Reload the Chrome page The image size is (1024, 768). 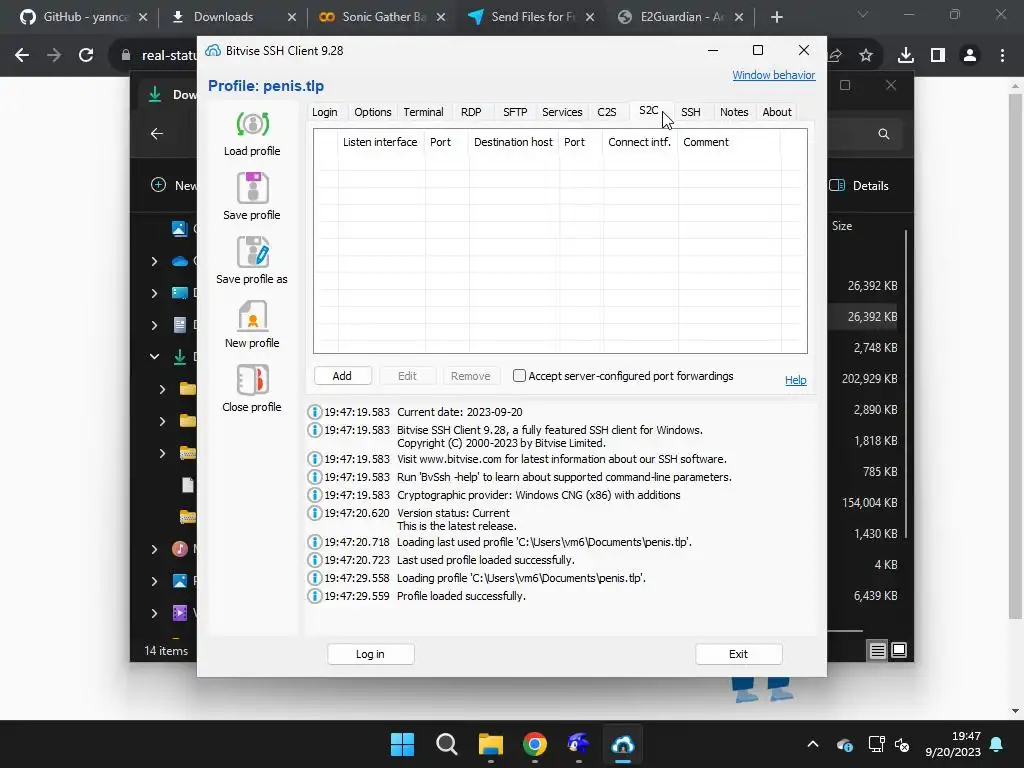pos(86,55)
